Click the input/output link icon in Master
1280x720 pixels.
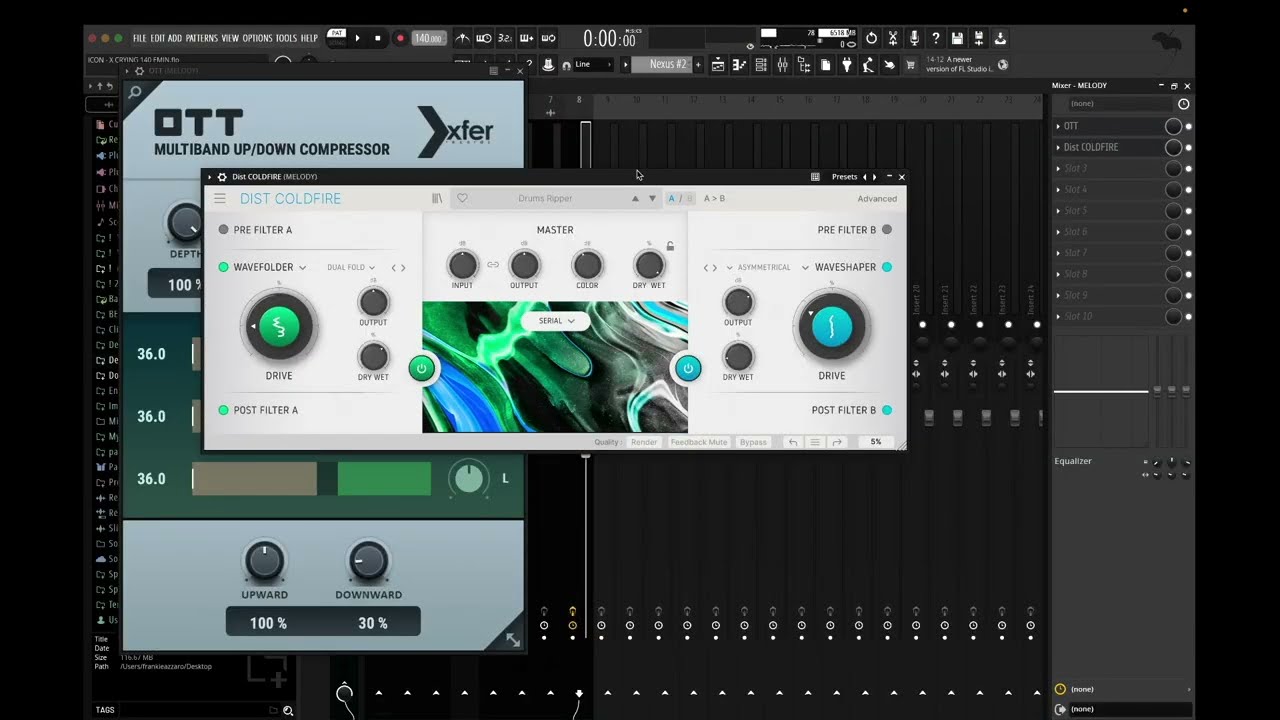point(493,265)
